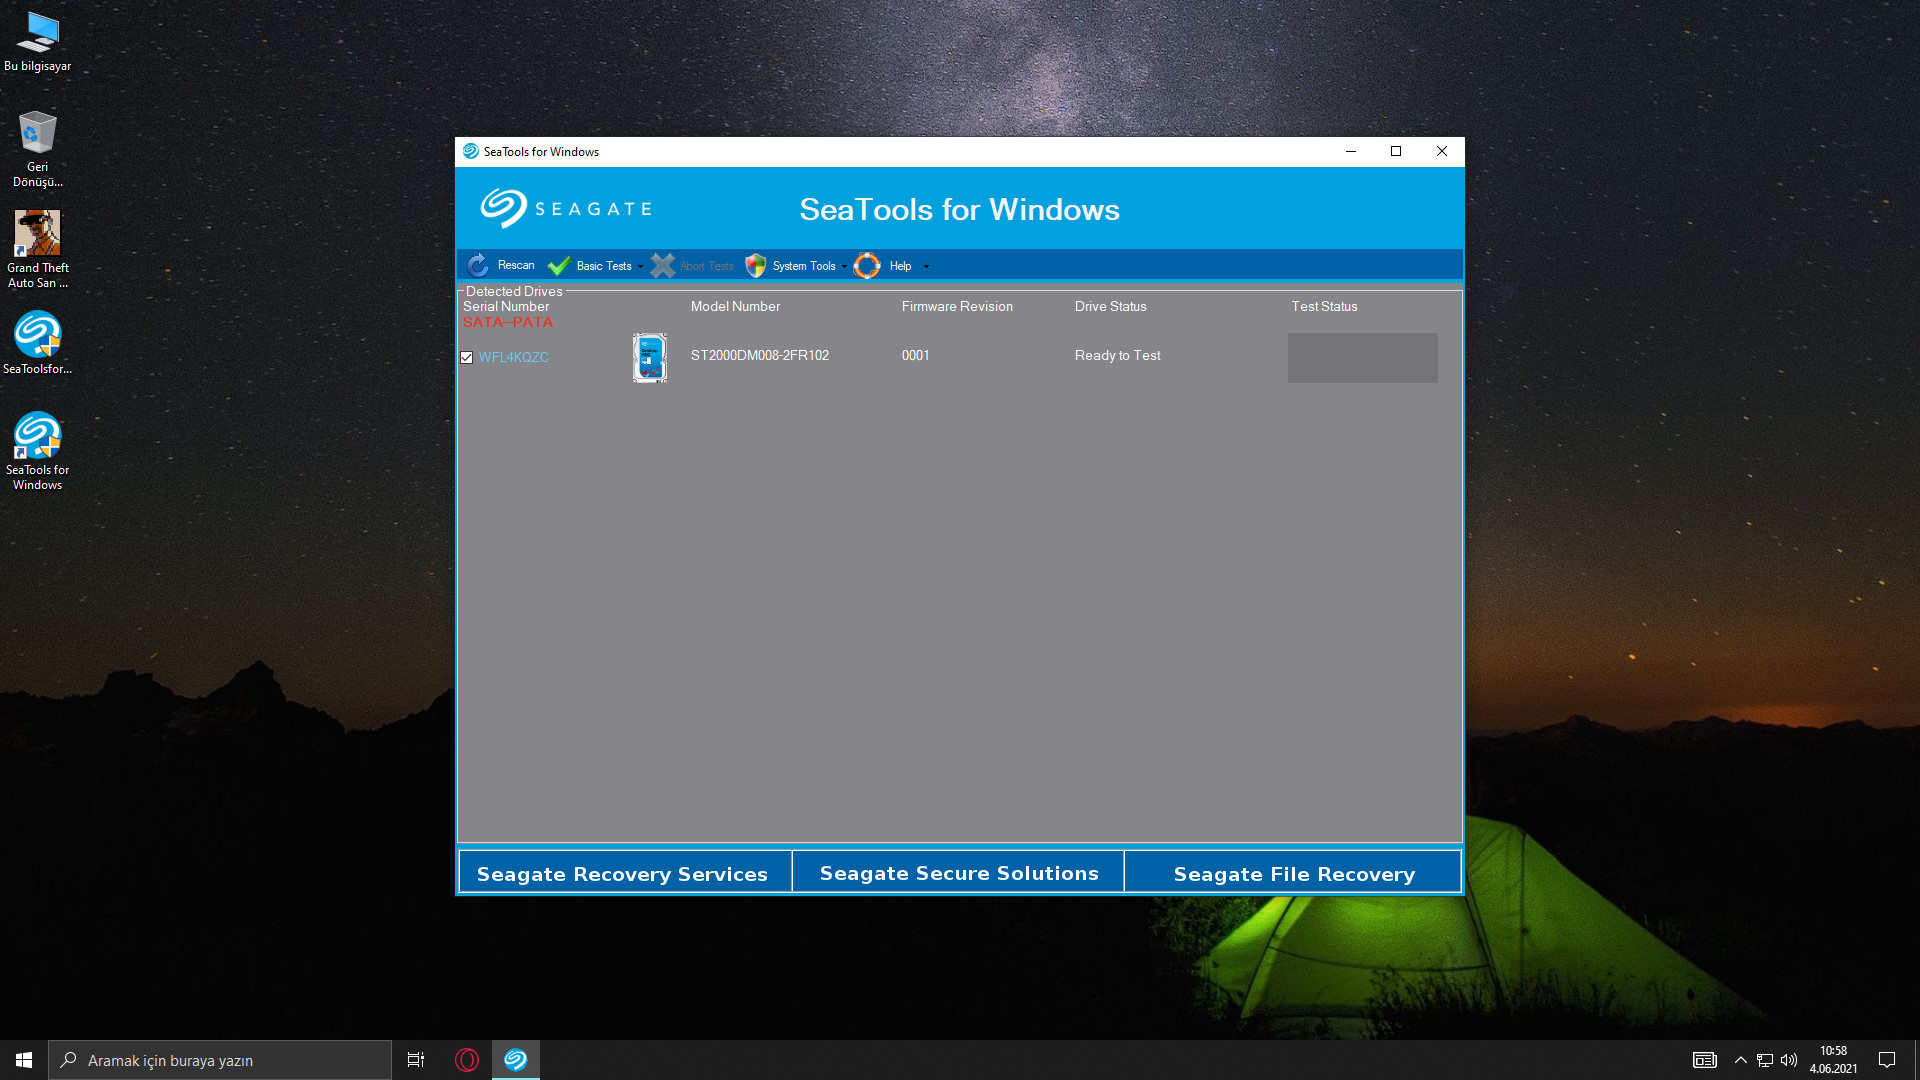Screen dimensions: 1920x1080
Task: Expand the System Tools dropdown arrow
Action: [x=845, y=267]
